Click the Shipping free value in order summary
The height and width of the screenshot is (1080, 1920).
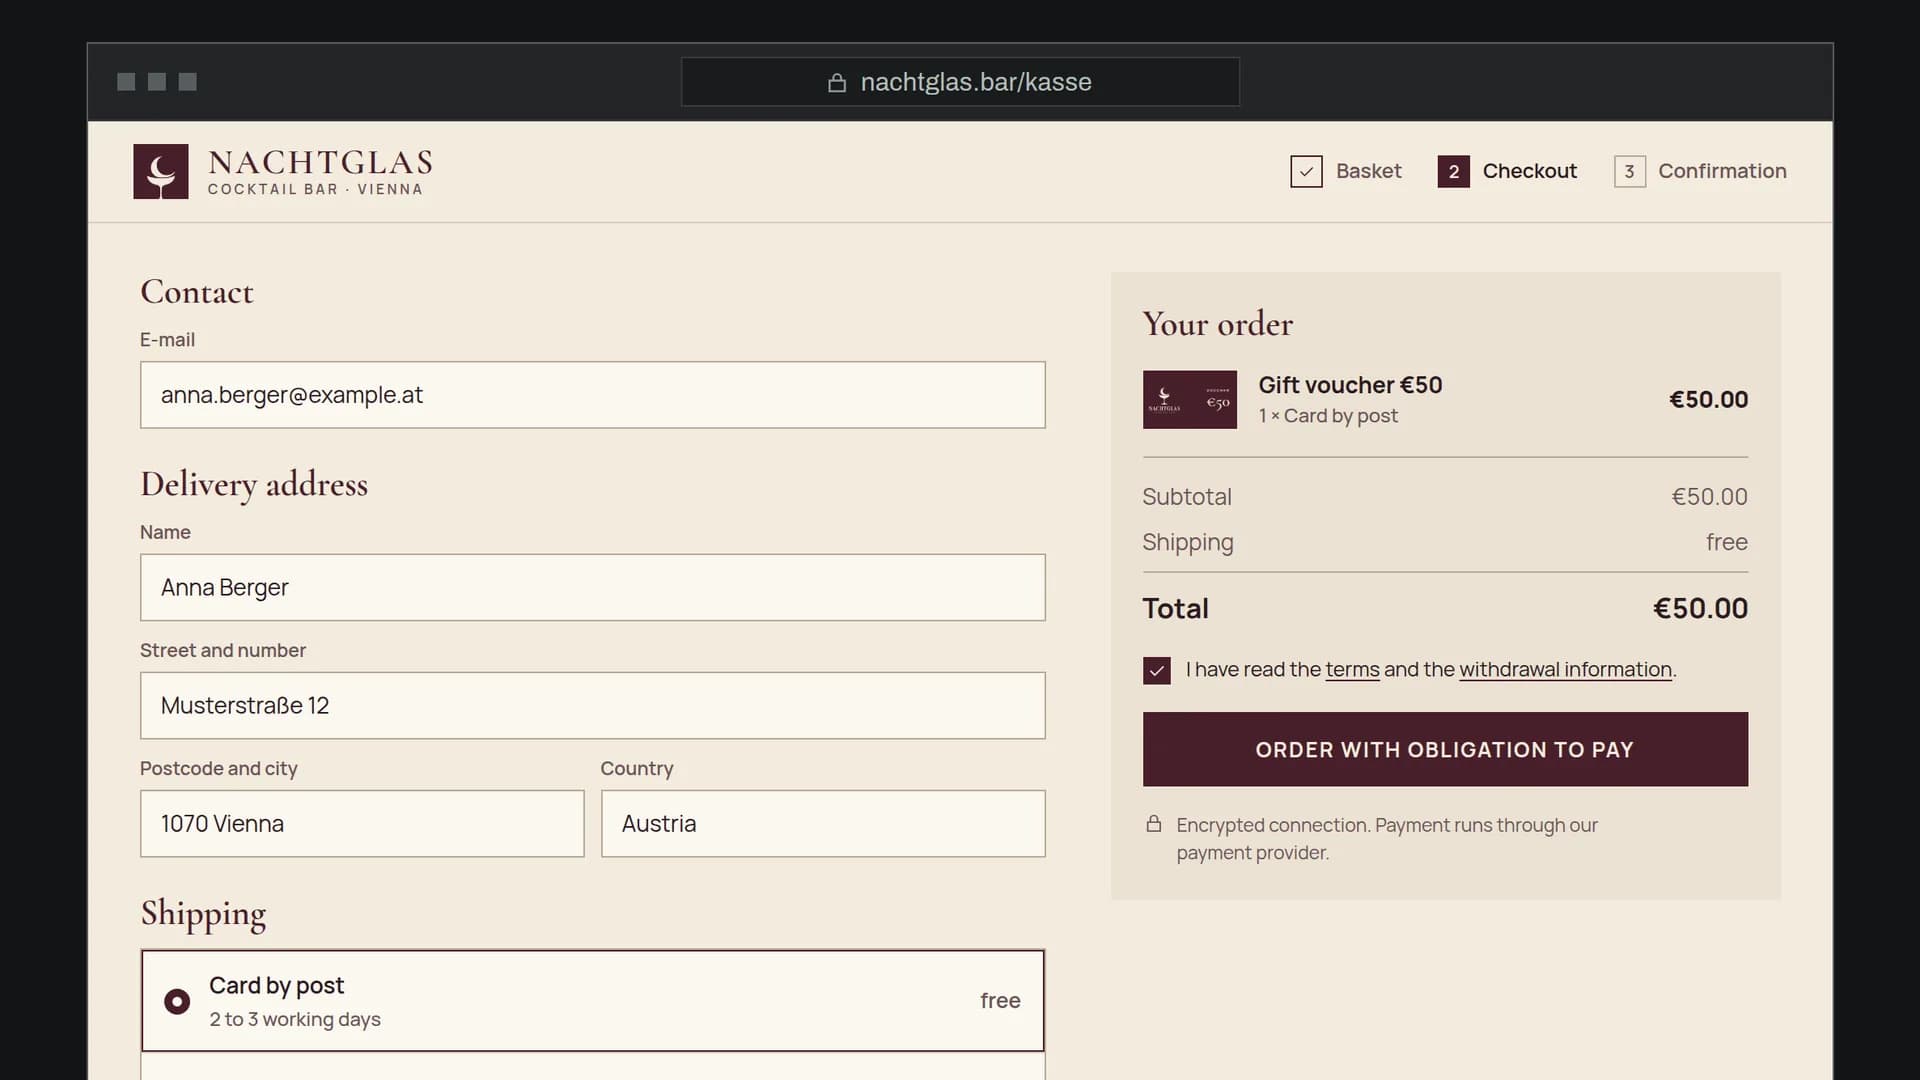1726,542
